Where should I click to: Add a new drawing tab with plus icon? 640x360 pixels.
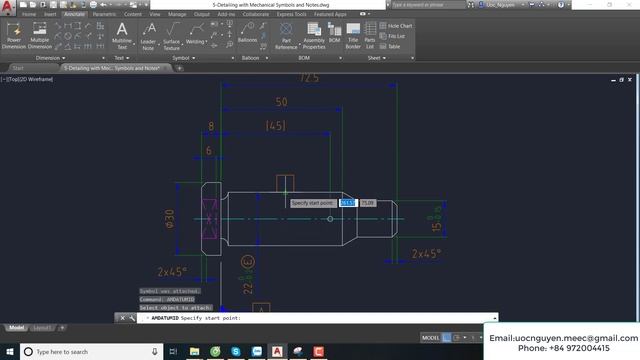pos(179,68)
